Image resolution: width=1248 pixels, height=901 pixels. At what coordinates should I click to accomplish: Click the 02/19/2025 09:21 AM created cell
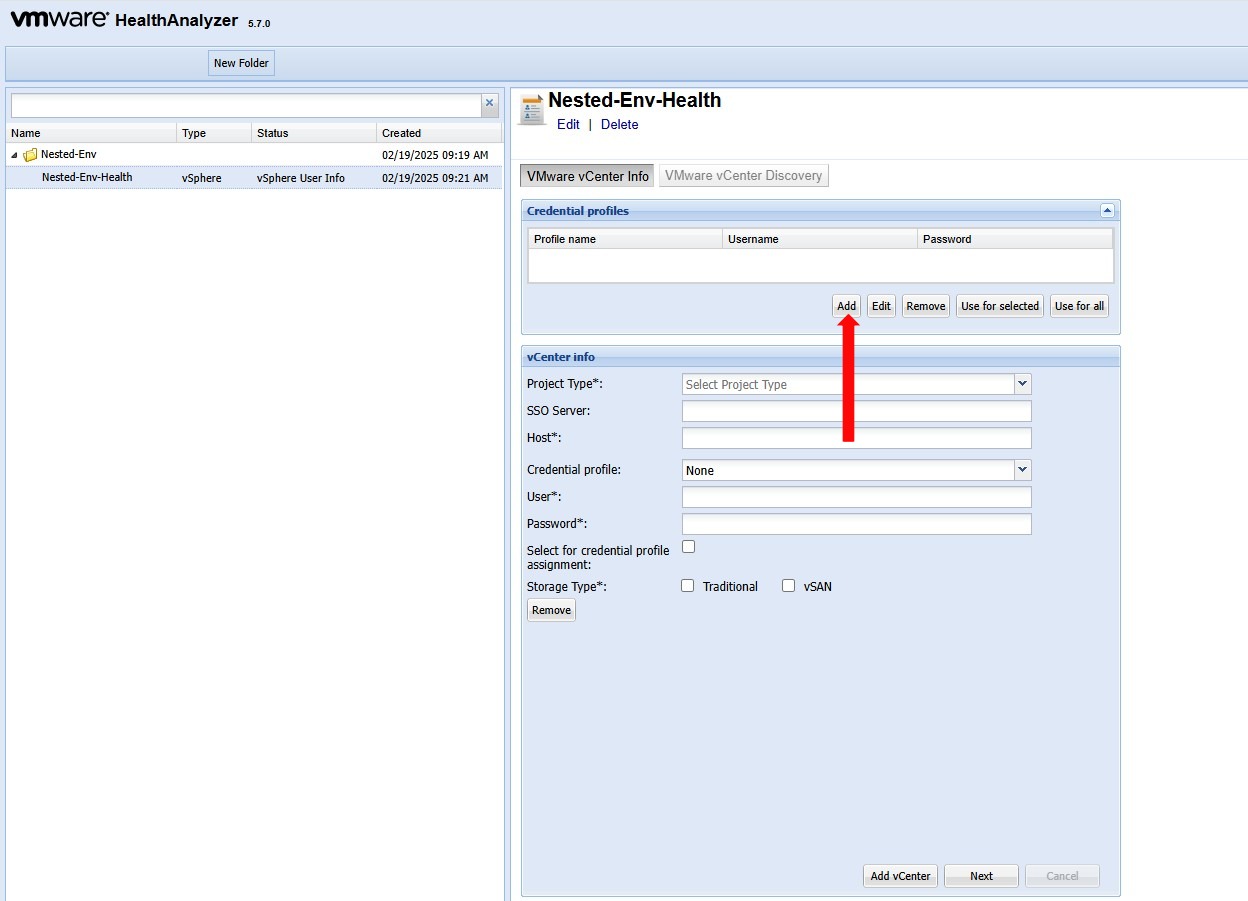click(x=435, y=178)
